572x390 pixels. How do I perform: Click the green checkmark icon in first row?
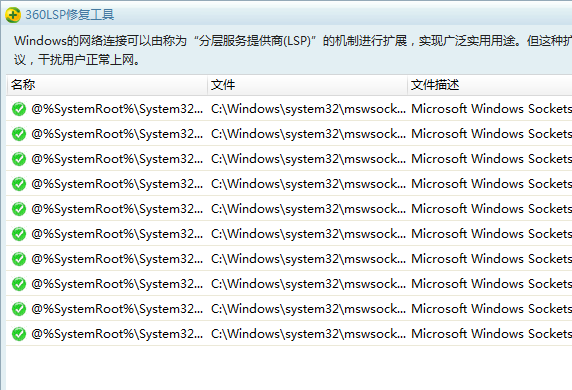19,109
